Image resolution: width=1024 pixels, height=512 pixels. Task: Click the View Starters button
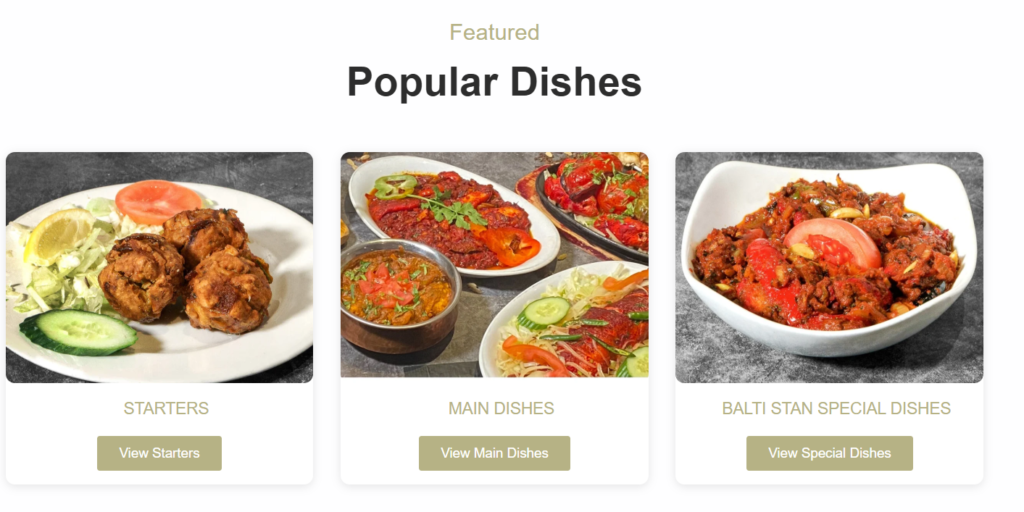(159, 453)
